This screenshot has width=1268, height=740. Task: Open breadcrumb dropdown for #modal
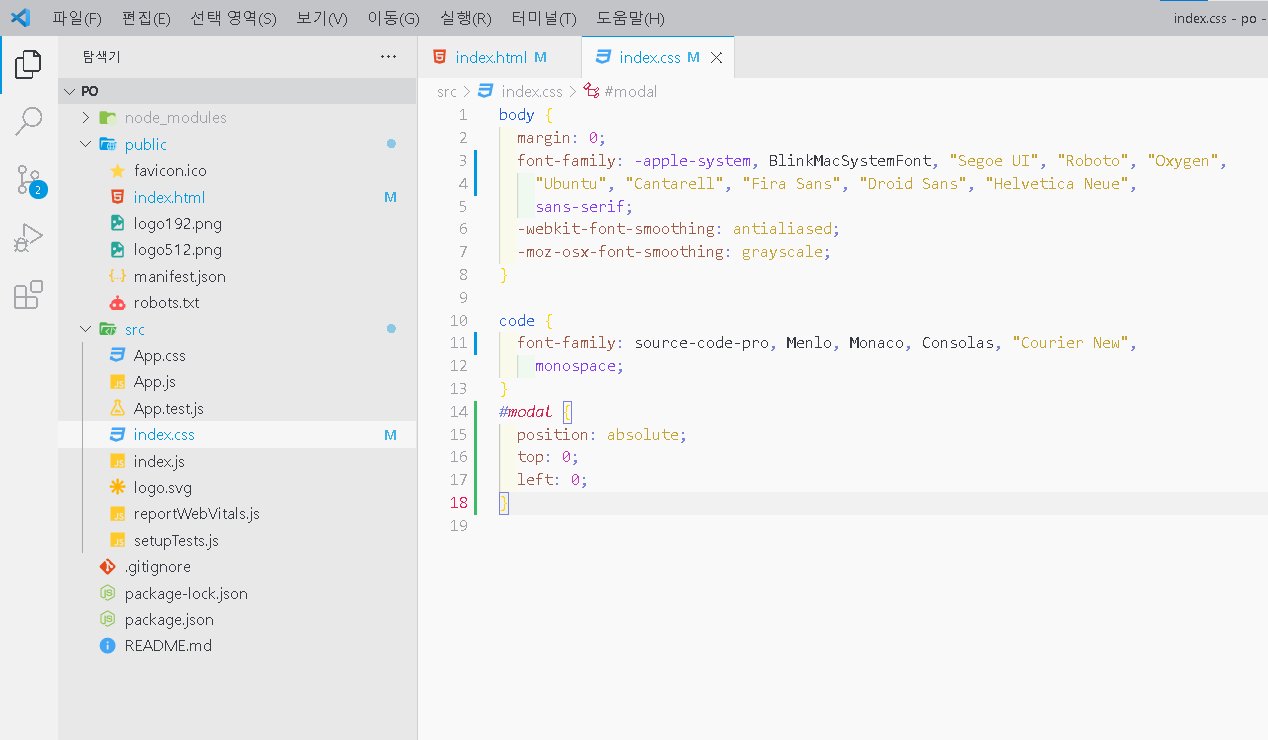[x=631, y=91]
